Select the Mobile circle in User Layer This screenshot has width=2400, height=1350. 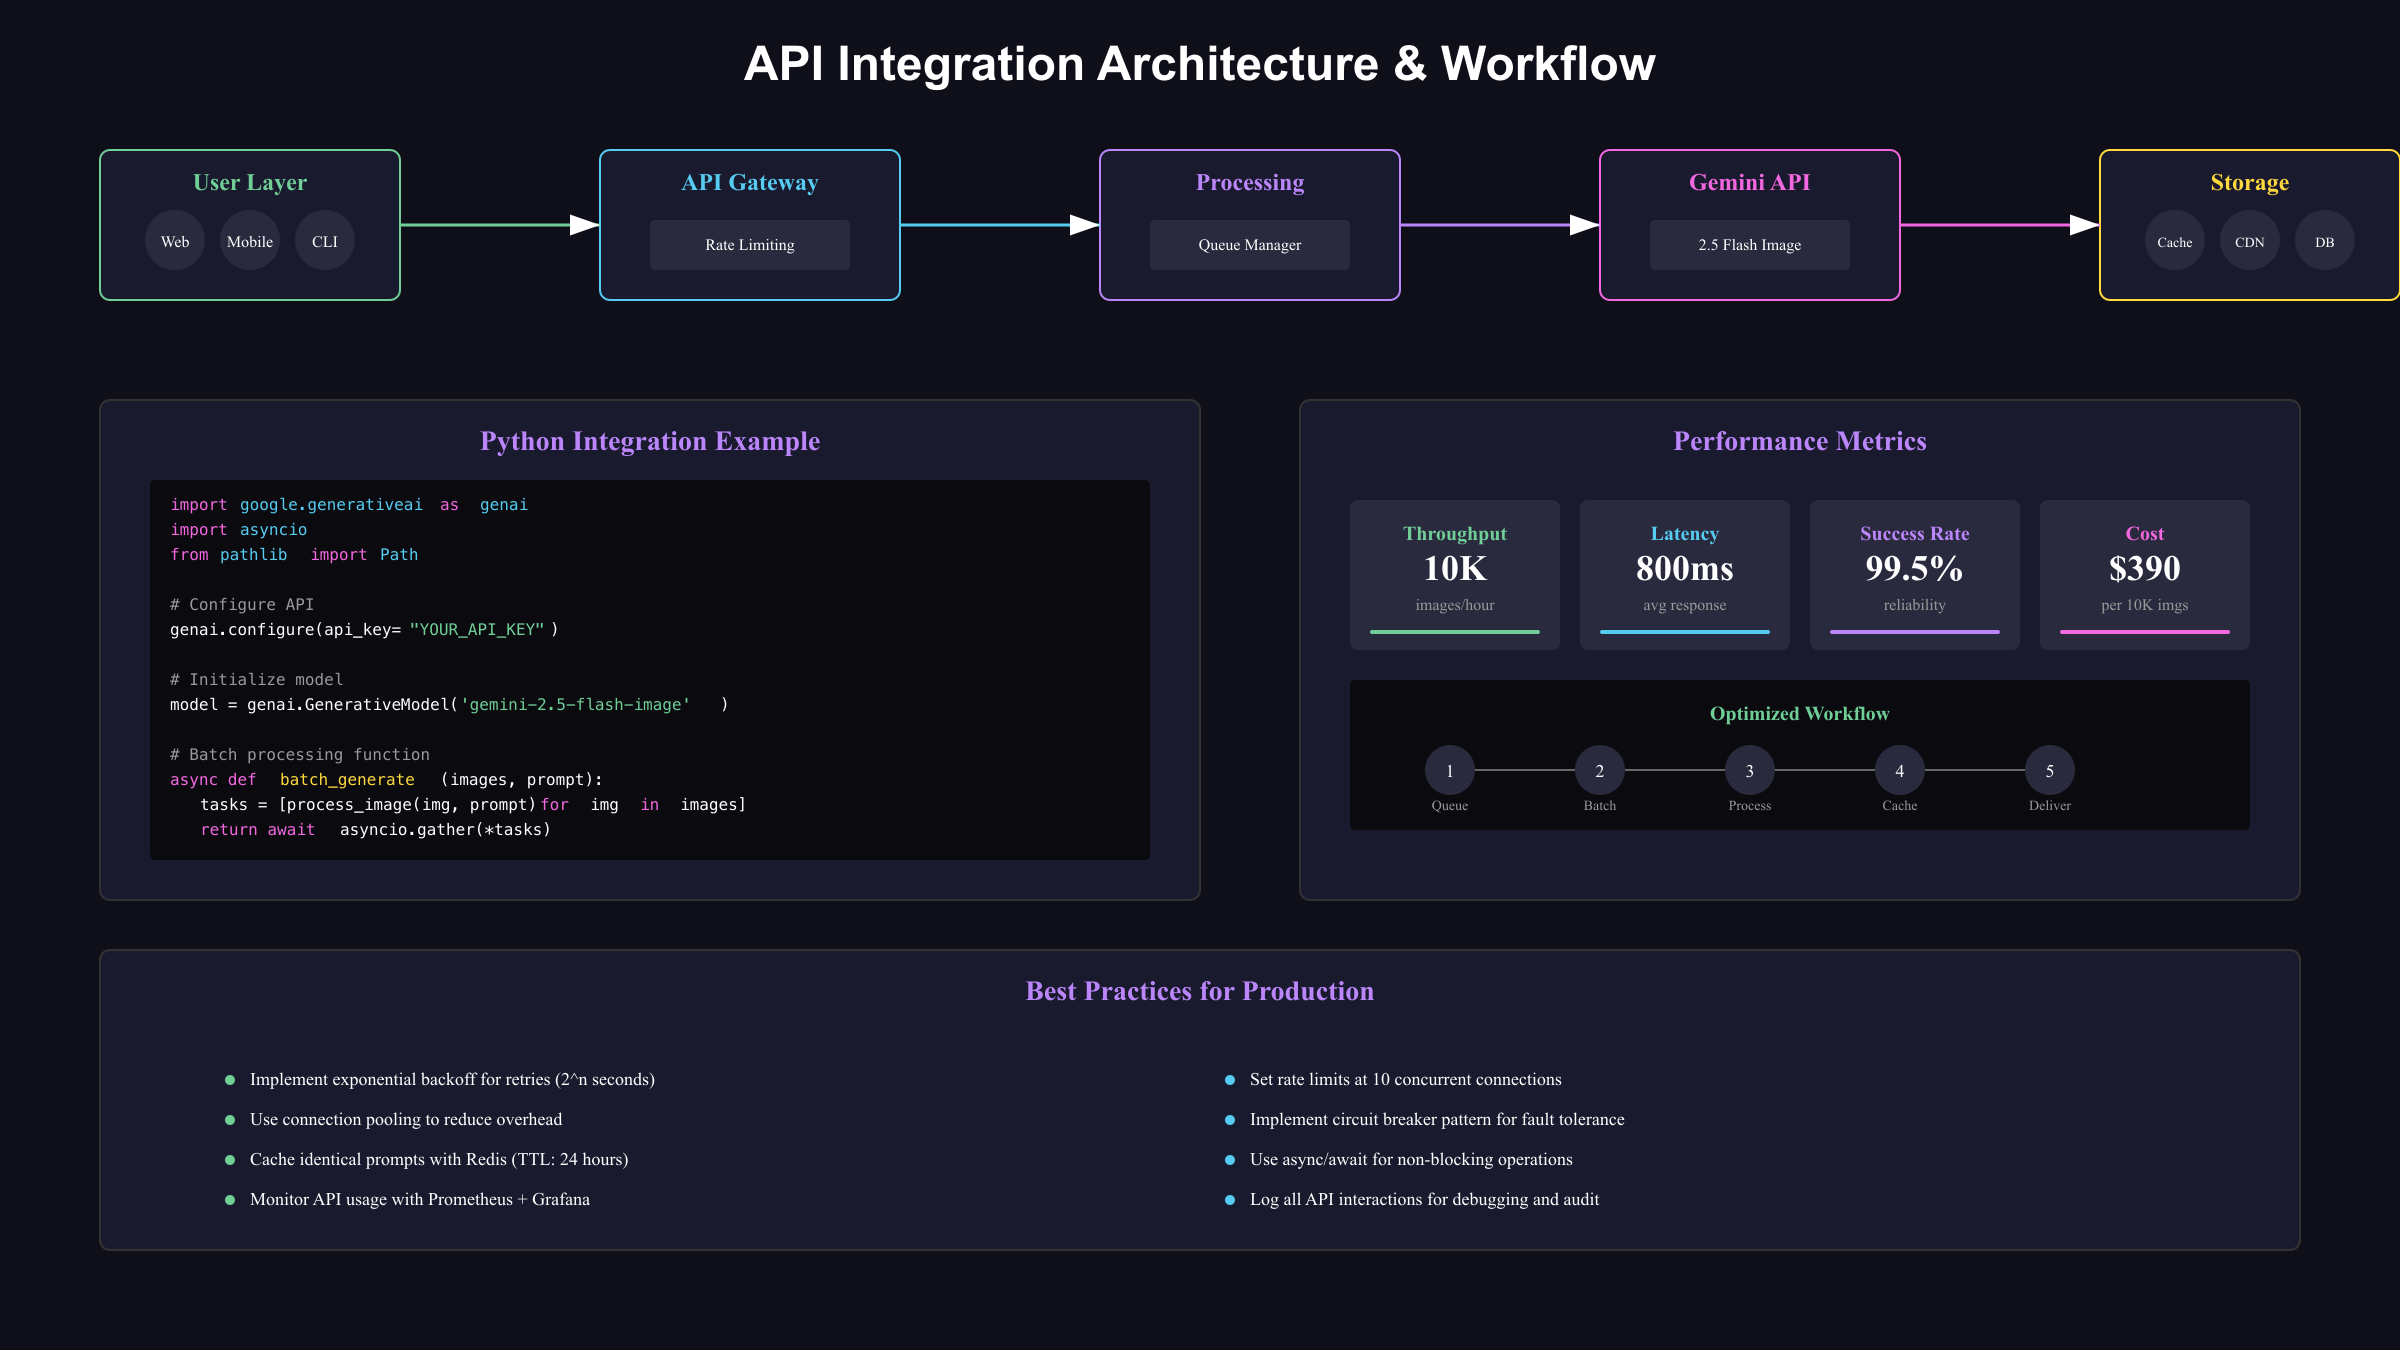click(250, 241)
